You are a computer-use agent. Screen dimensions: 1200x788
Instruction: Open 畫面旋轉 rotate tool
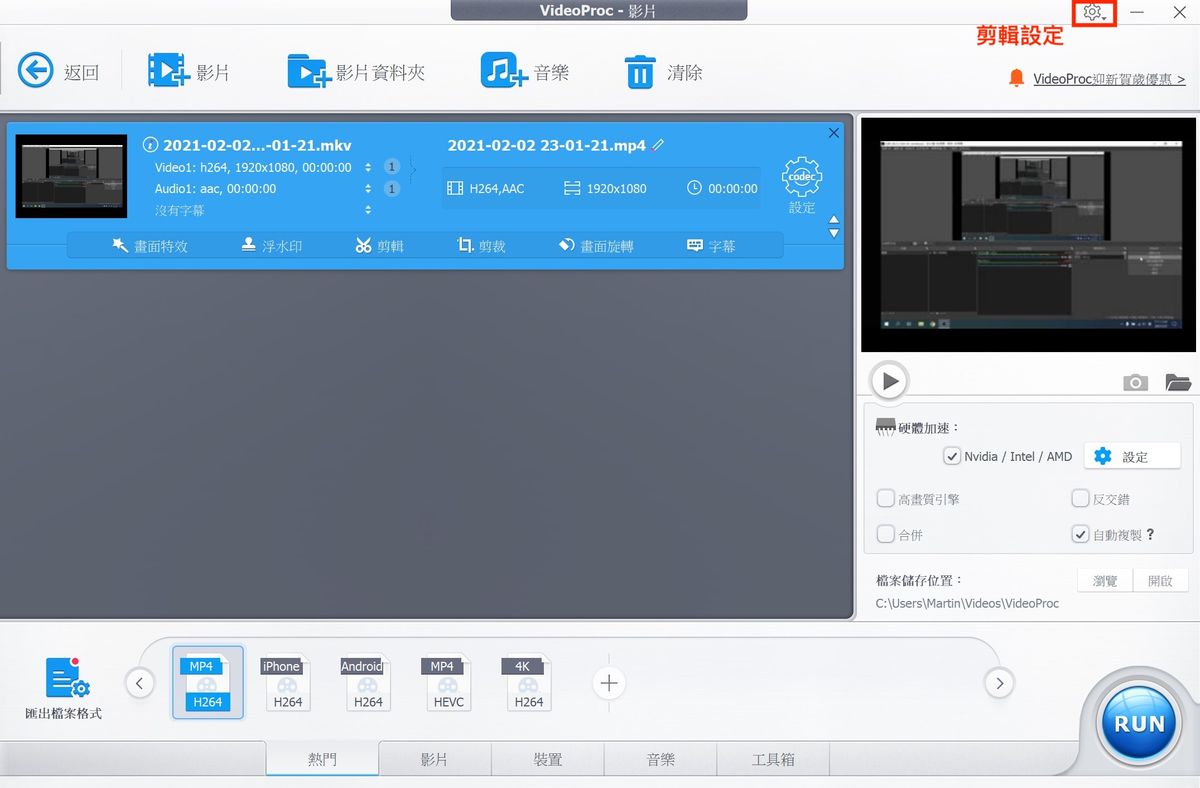pyautogui.click(x=596, y=245)
